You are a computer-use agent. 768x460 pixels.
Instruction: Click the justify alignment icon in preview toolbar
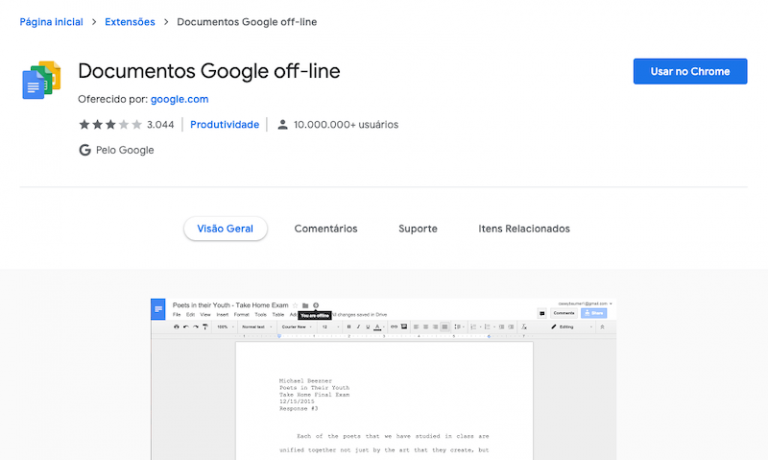(x=445, y=327)
